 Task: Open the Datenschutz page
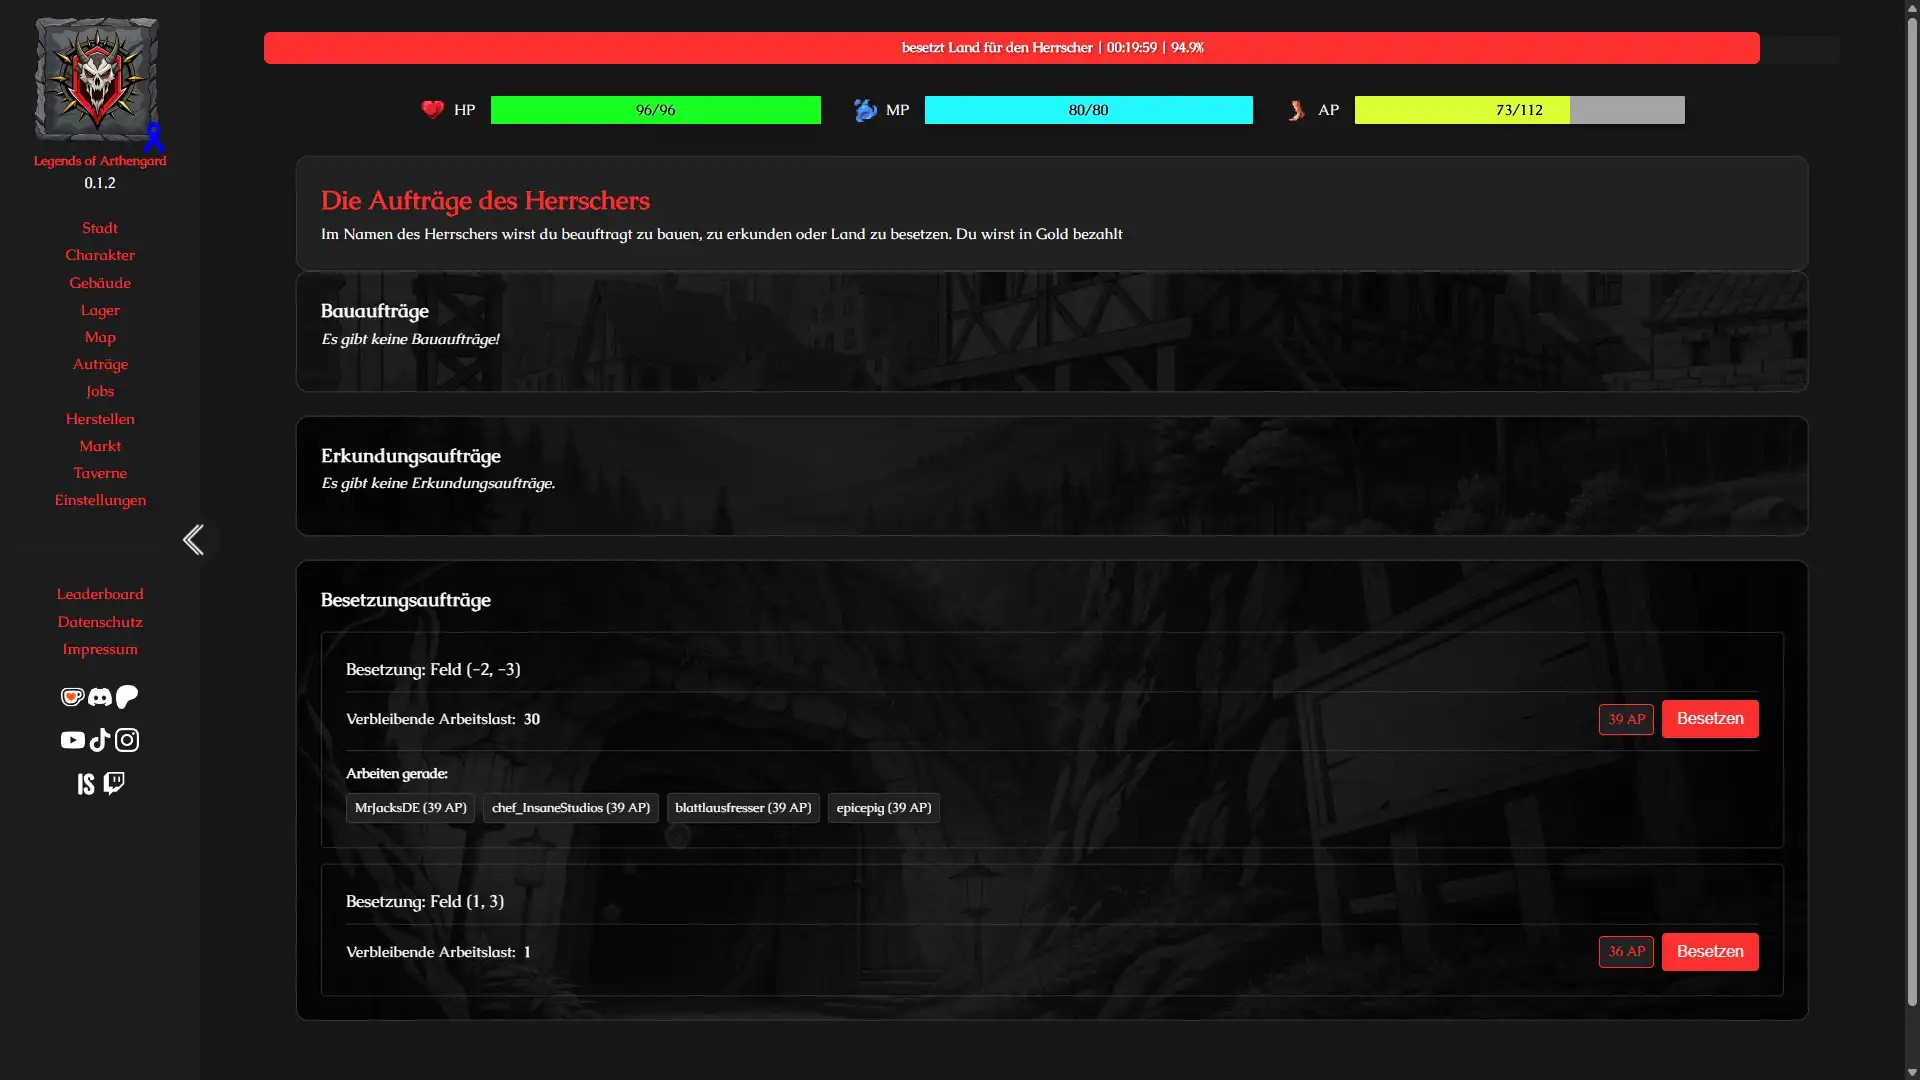pos(100,621)
